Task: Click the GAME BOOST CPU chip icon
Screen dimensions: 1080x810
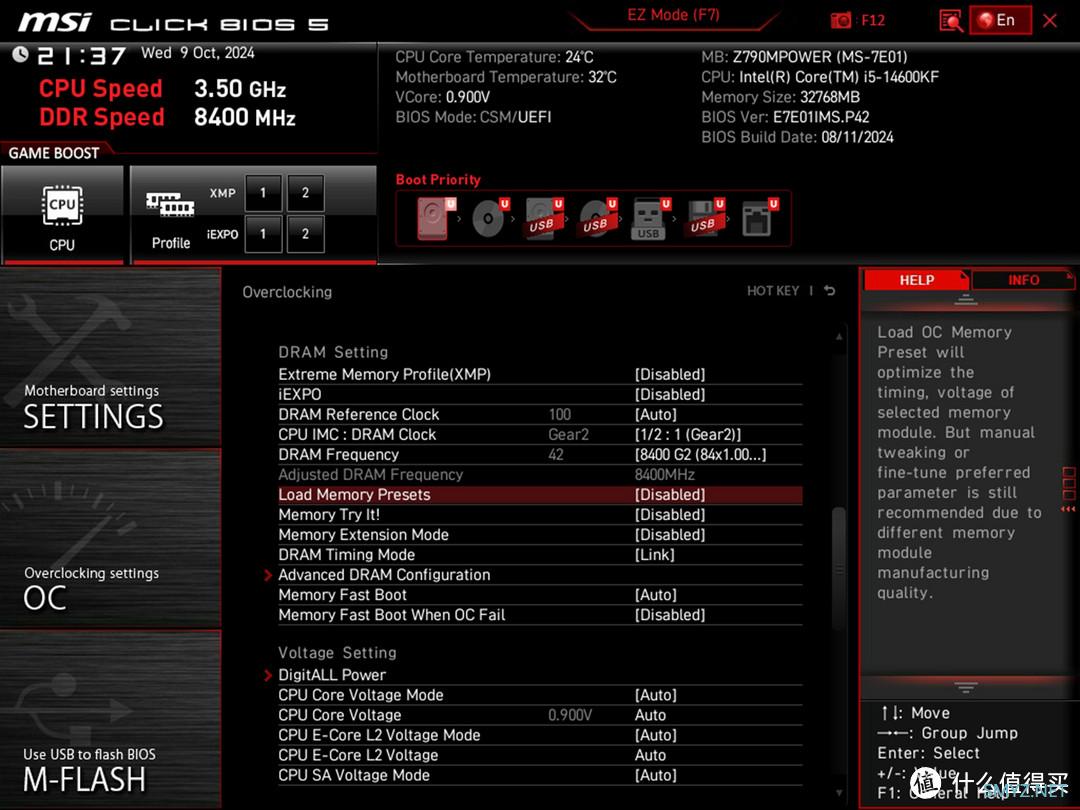Action: (x=62, y=206)
